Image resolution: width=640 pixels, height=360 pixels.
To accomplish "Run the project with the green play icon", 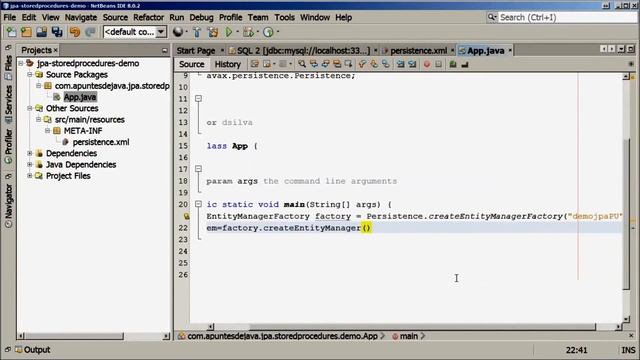I will tap(229, 32).
